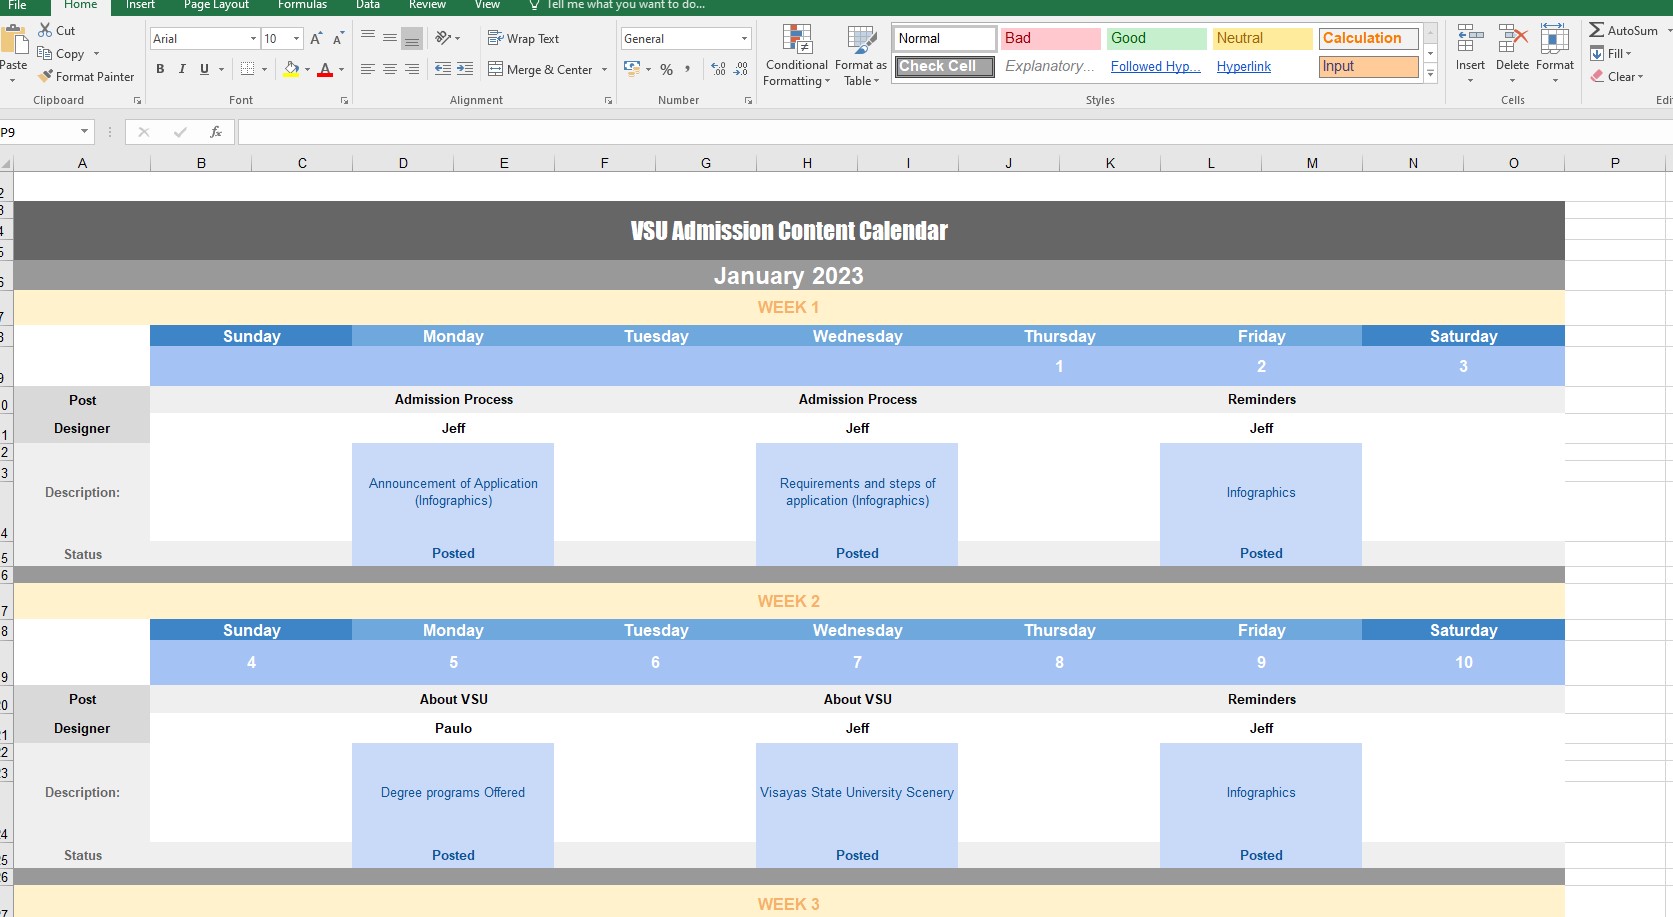The image size is (1673, 917).
Task: Open the Insert Function fx dialog
Action: 215,132
